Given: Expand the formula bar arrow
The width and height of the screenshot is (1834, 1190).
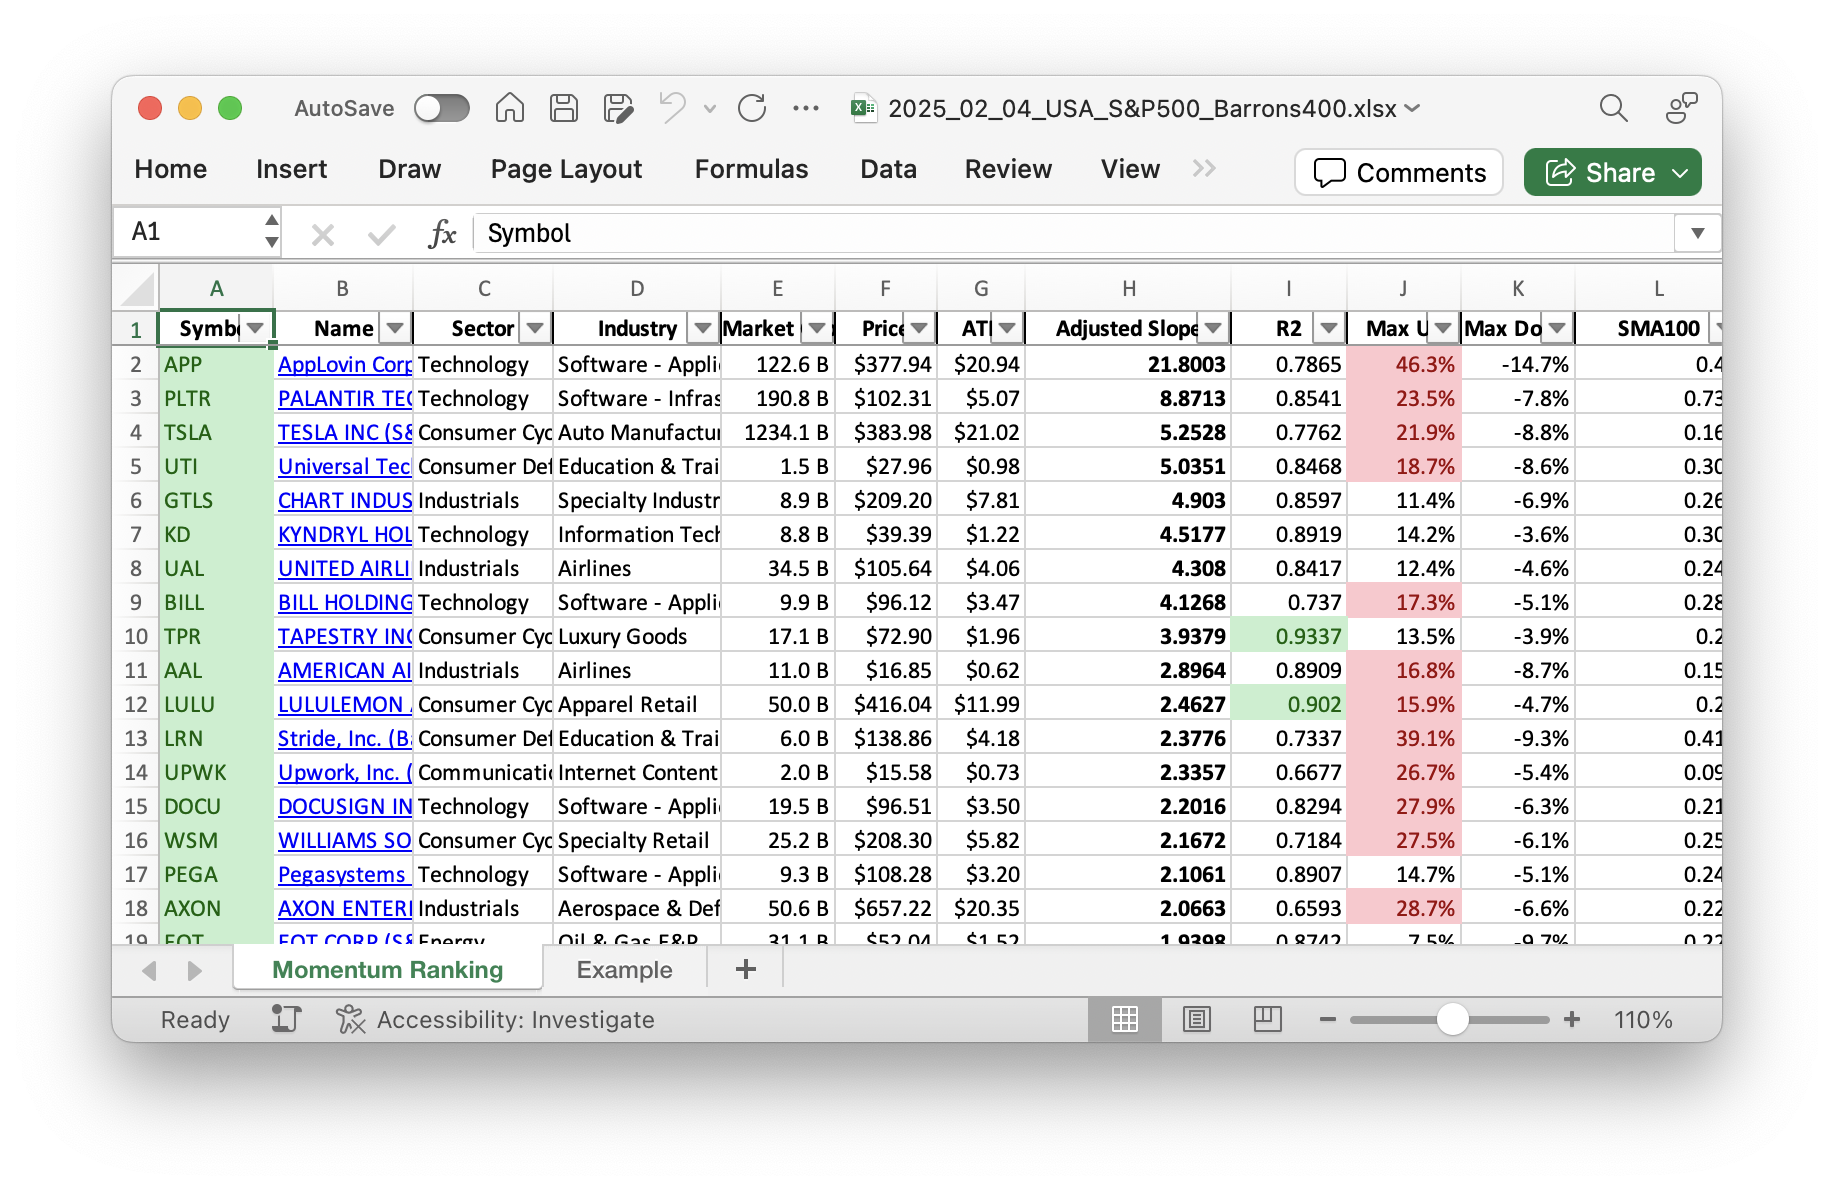Looking at the screenshot, I should point(1697,233).
